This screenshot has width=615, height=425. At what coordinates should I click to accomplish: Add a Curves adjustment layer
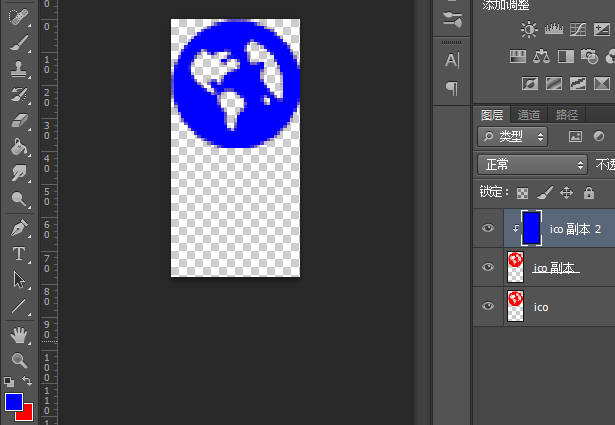(578, 29)
